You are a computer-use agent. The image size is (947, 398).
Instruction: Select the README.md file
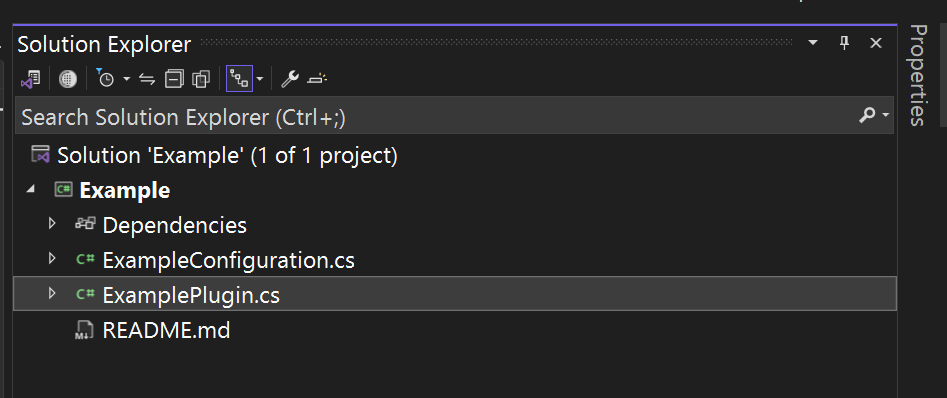pos(166,330)
